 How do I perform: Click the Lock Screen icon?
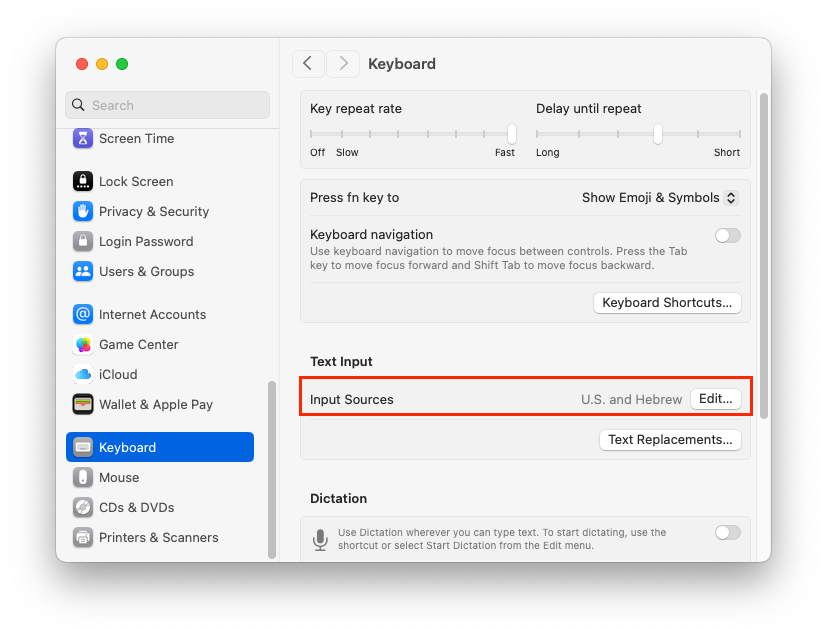(83, 181)
